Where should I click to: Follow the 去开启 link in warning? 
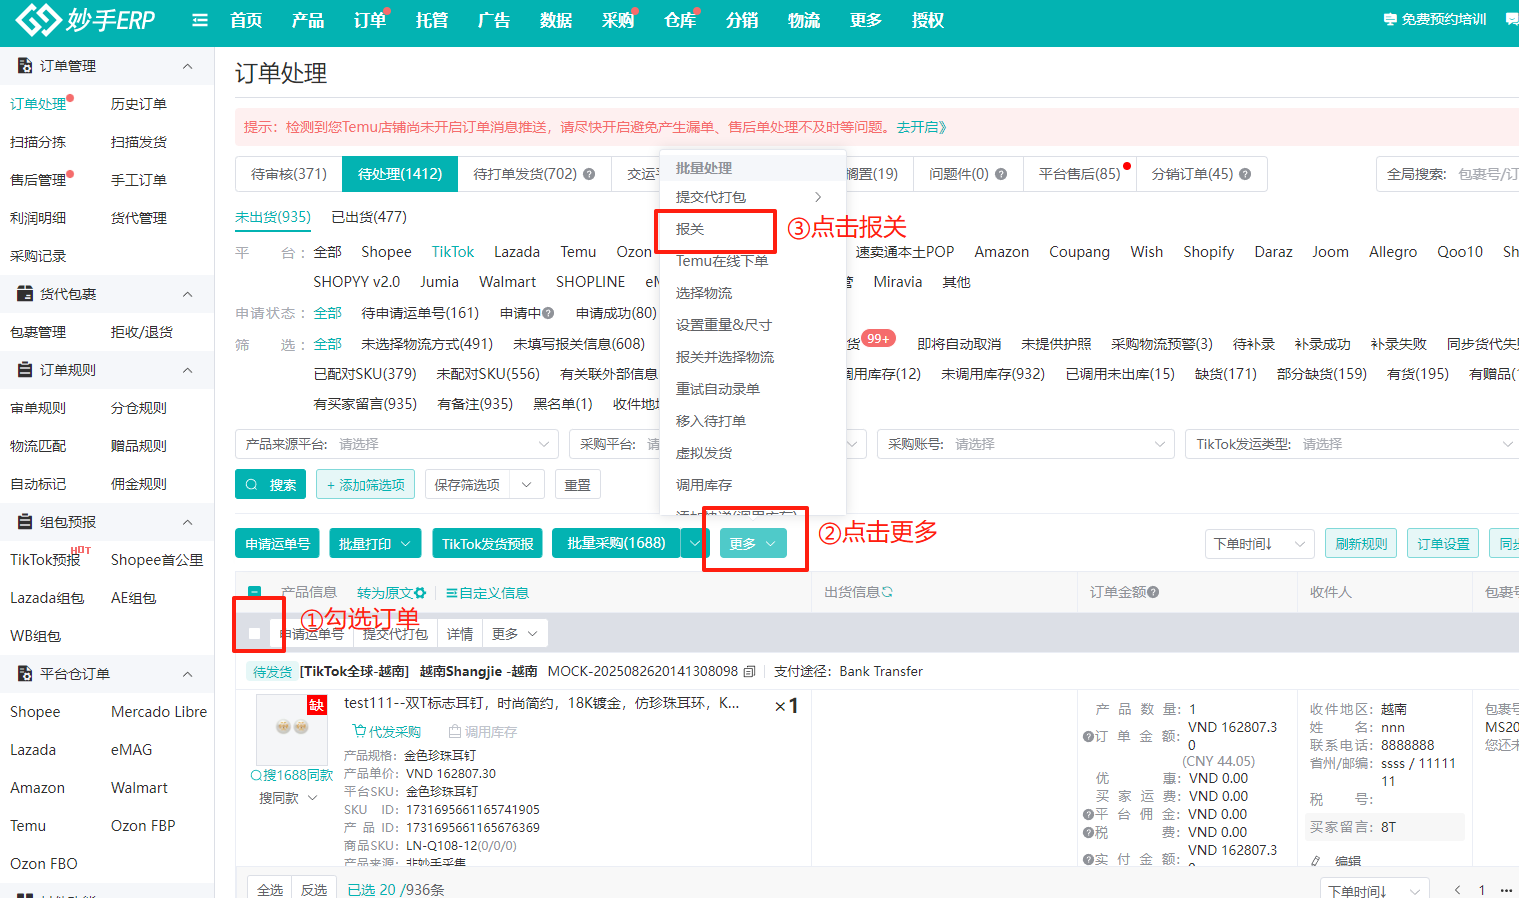point(921,127)
